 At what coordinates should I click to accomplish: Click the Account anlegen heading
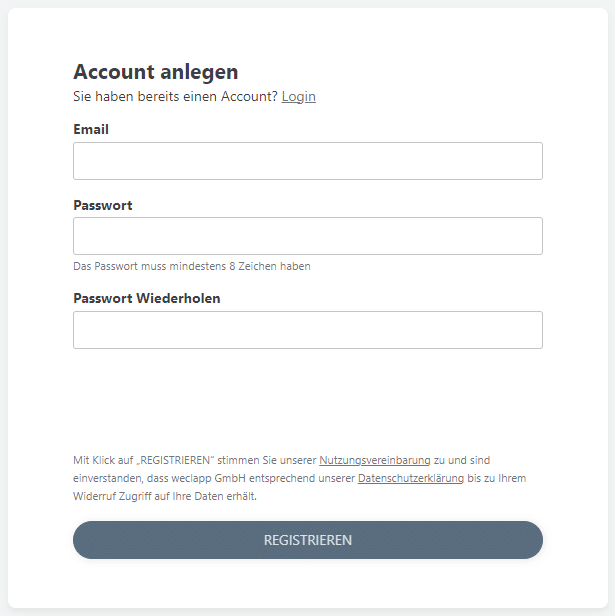(x=156, y=72)
